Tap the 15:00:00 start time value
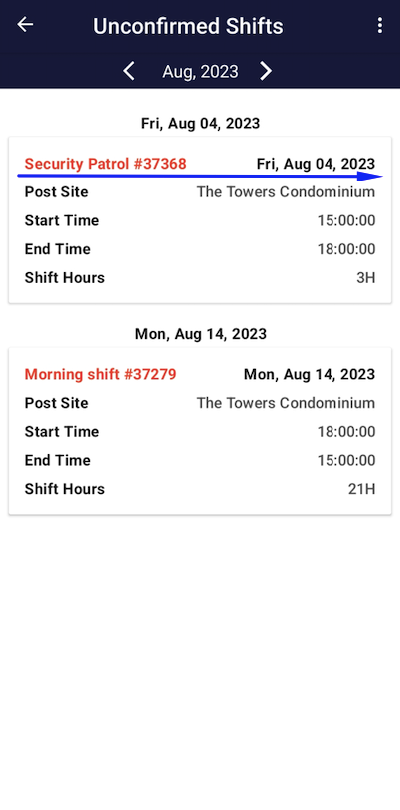Screen dimensions: 400x810 pos(346,221)
